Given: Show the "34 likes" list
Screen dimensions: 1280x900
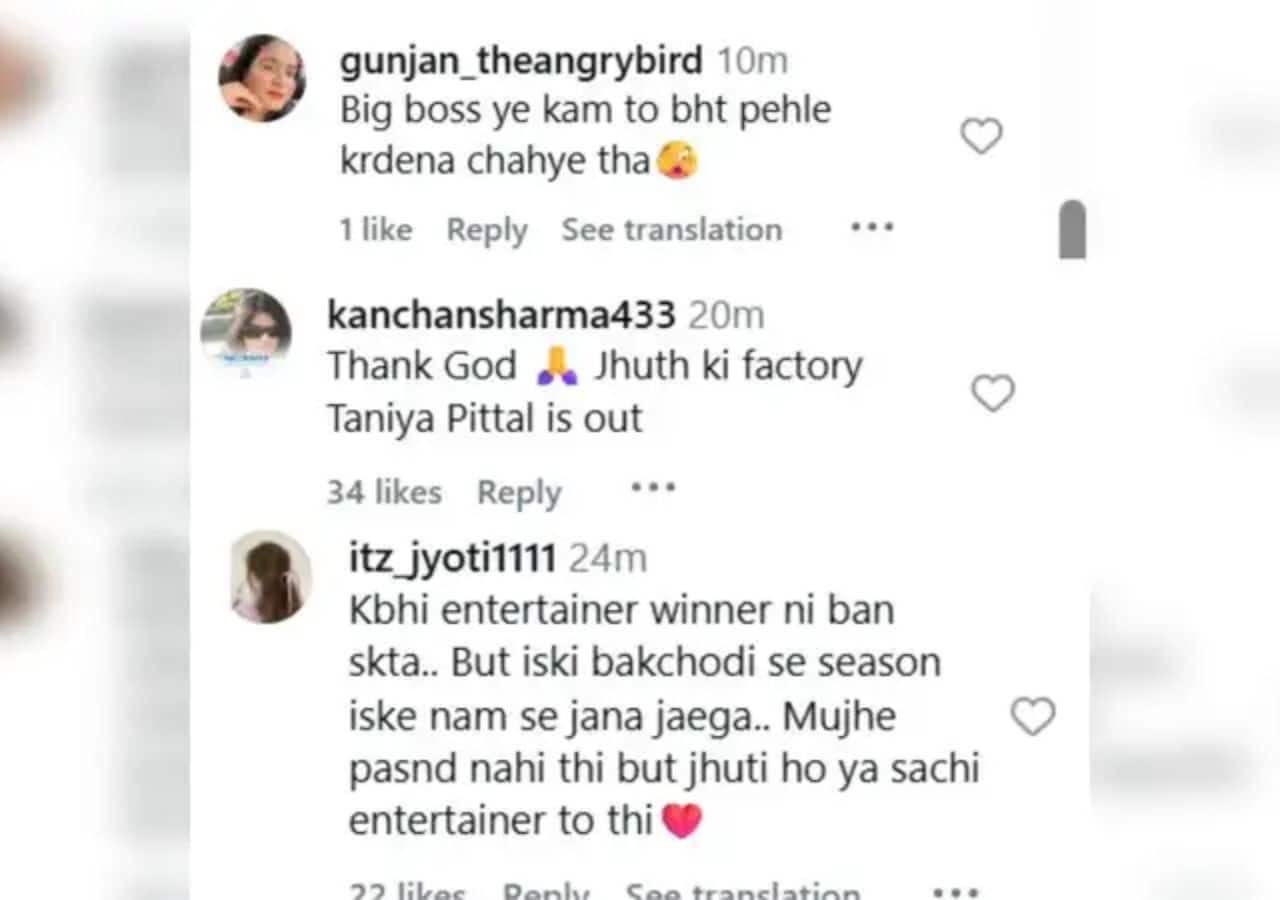Looking at the screenshot, I should pyautogui.click(x=384, y=492).
